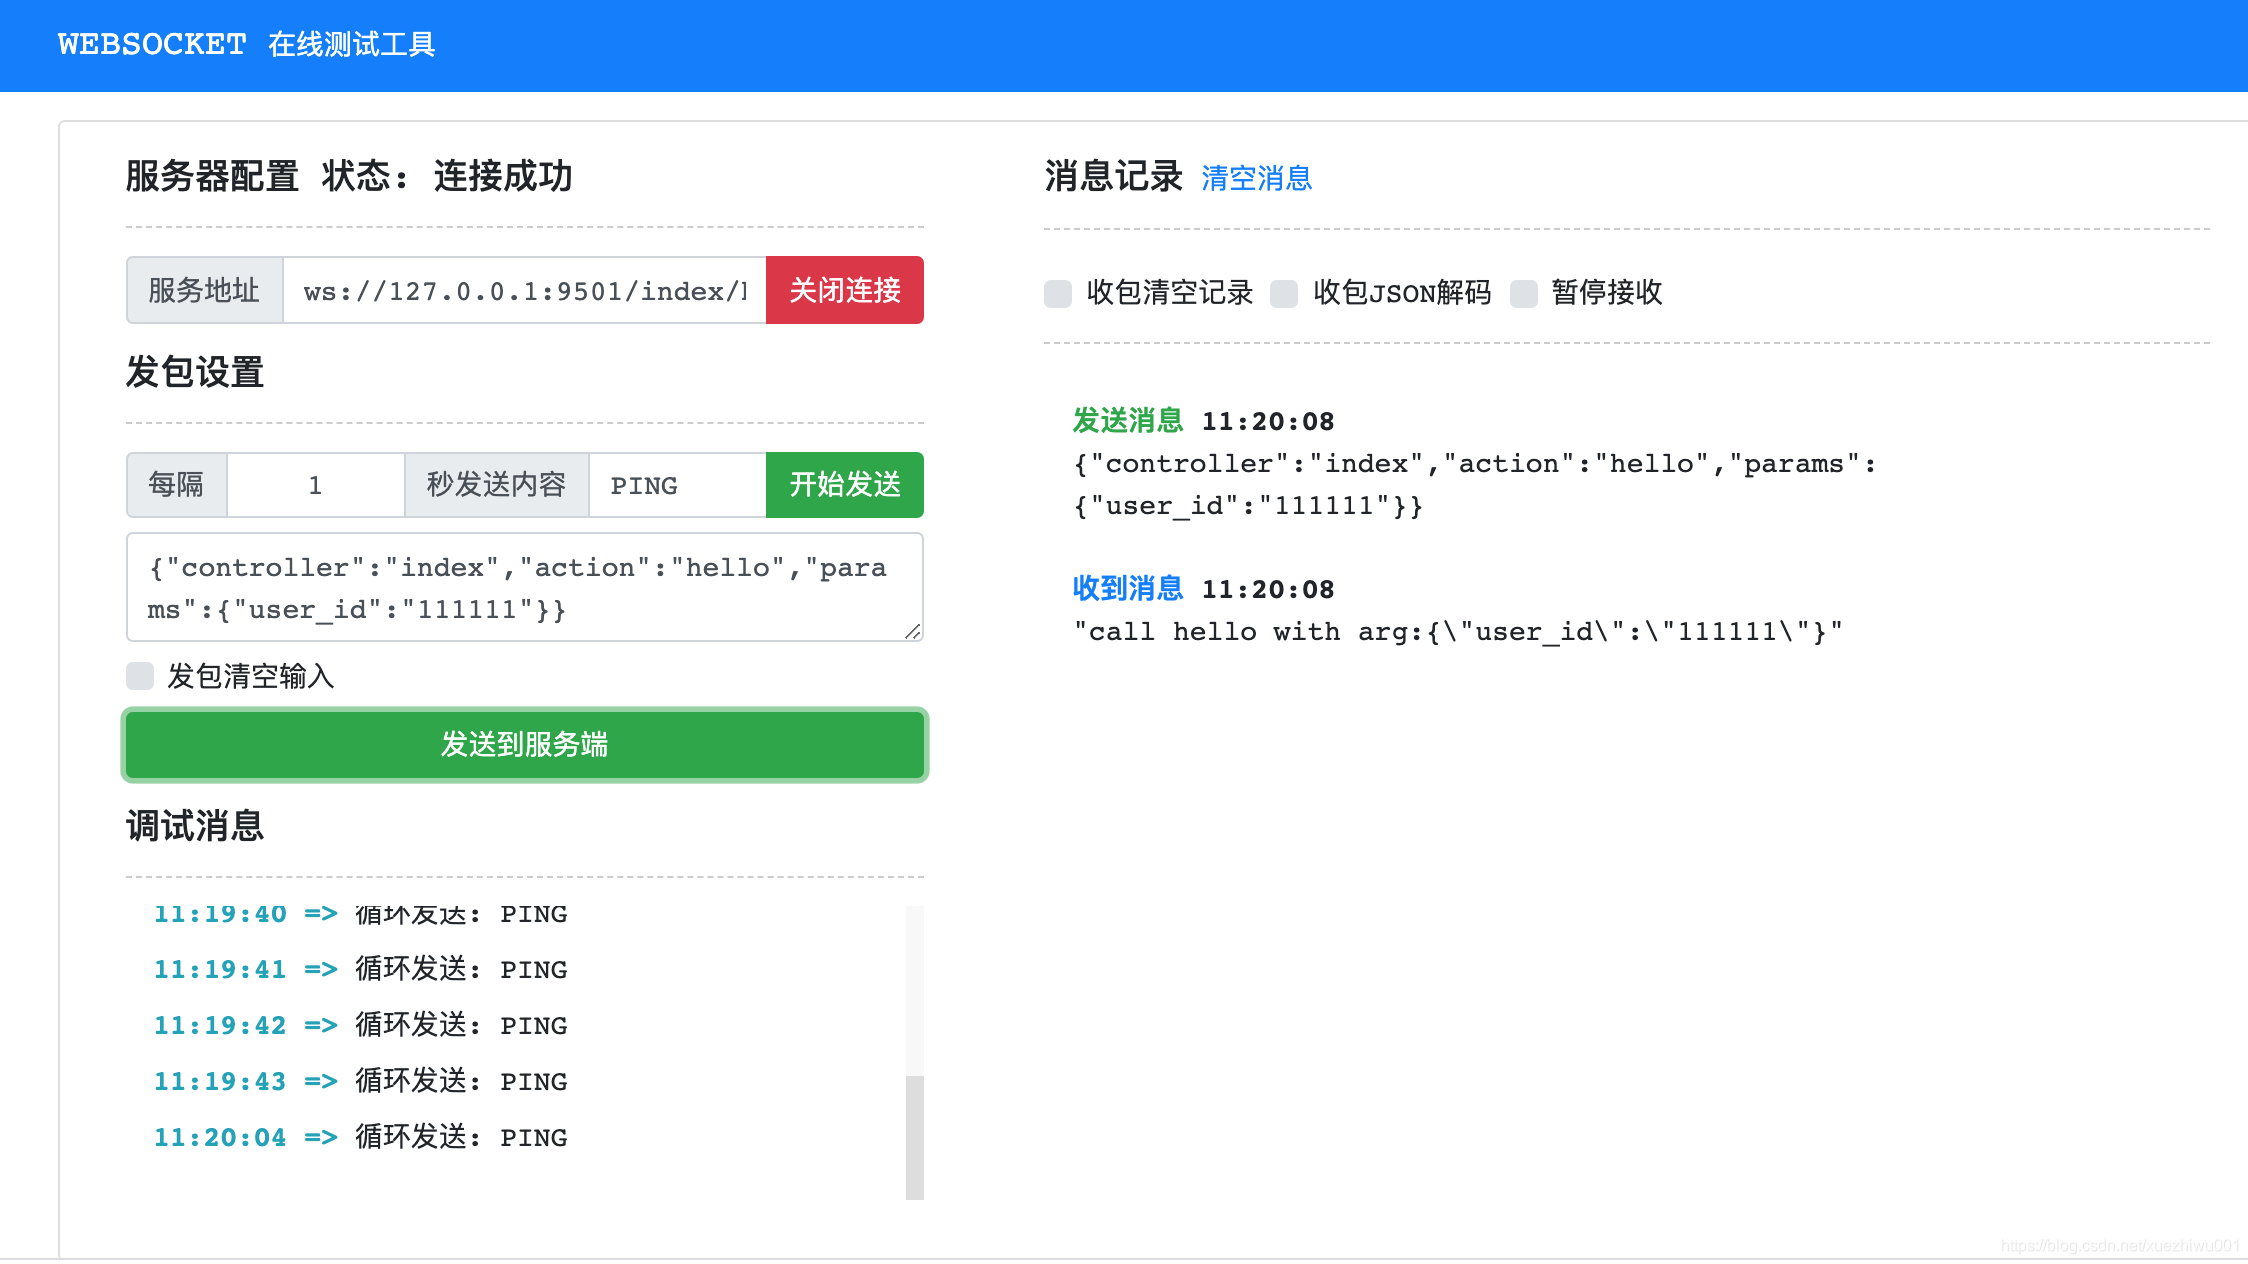Click the red 关闭连接 button

[x=845, y=290]
